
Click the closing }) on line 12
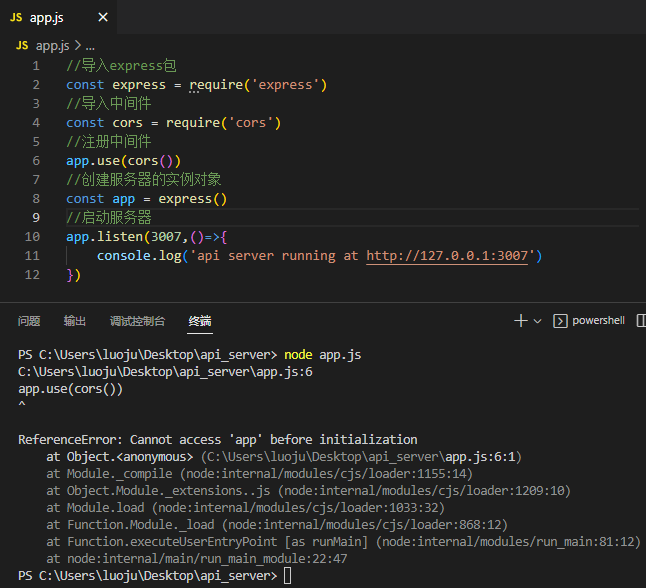click(73, 275)
